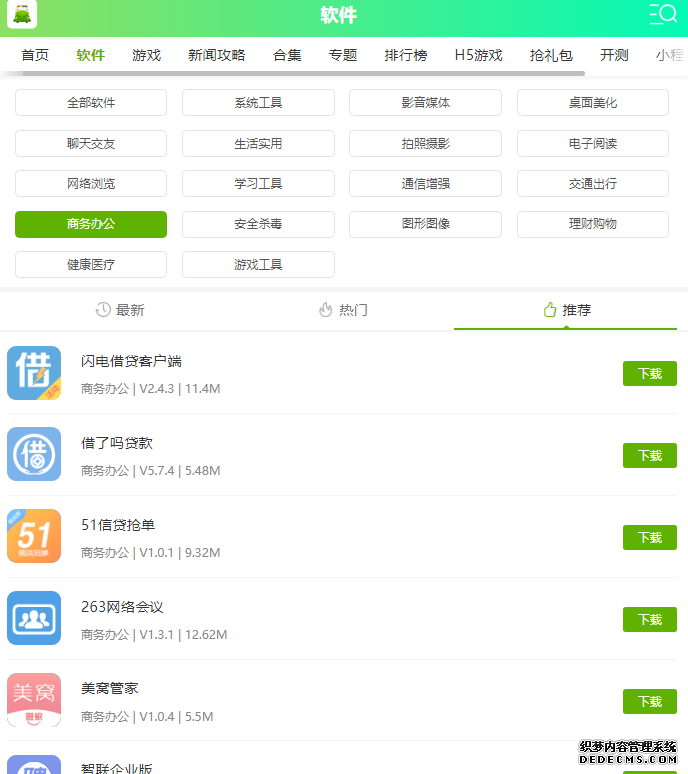The width and height of the screenshot is (688, 774).
Task: Click the 软件 page header title
Action: [339, 15]
